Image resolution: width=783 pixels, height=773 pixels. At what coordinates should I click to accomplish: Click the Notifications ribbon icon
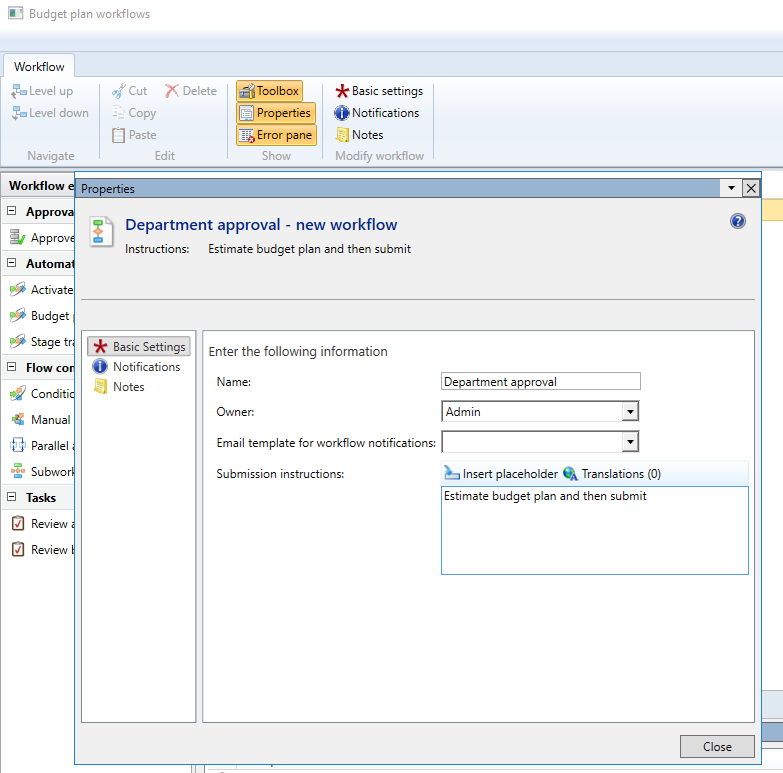pyautogui.click(x=342, y=113)
